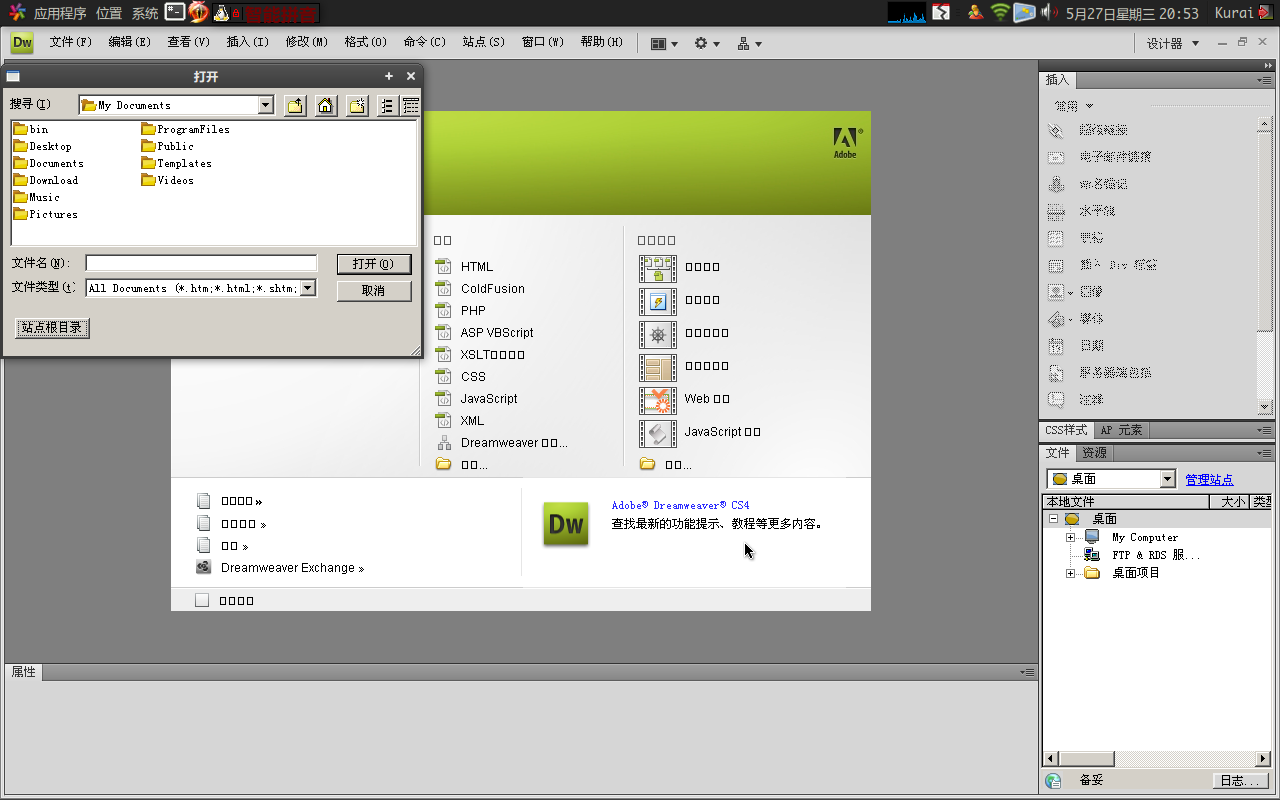Insert an email link (电子邮件链接) icon
Viewport: 1280px width, 800px height.
(1056, 157)
